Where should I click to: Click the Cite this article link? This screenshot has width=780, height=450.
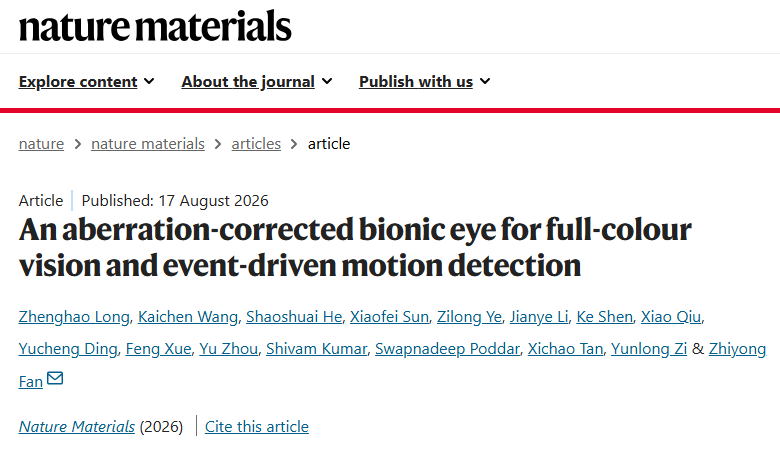point(257,427)
